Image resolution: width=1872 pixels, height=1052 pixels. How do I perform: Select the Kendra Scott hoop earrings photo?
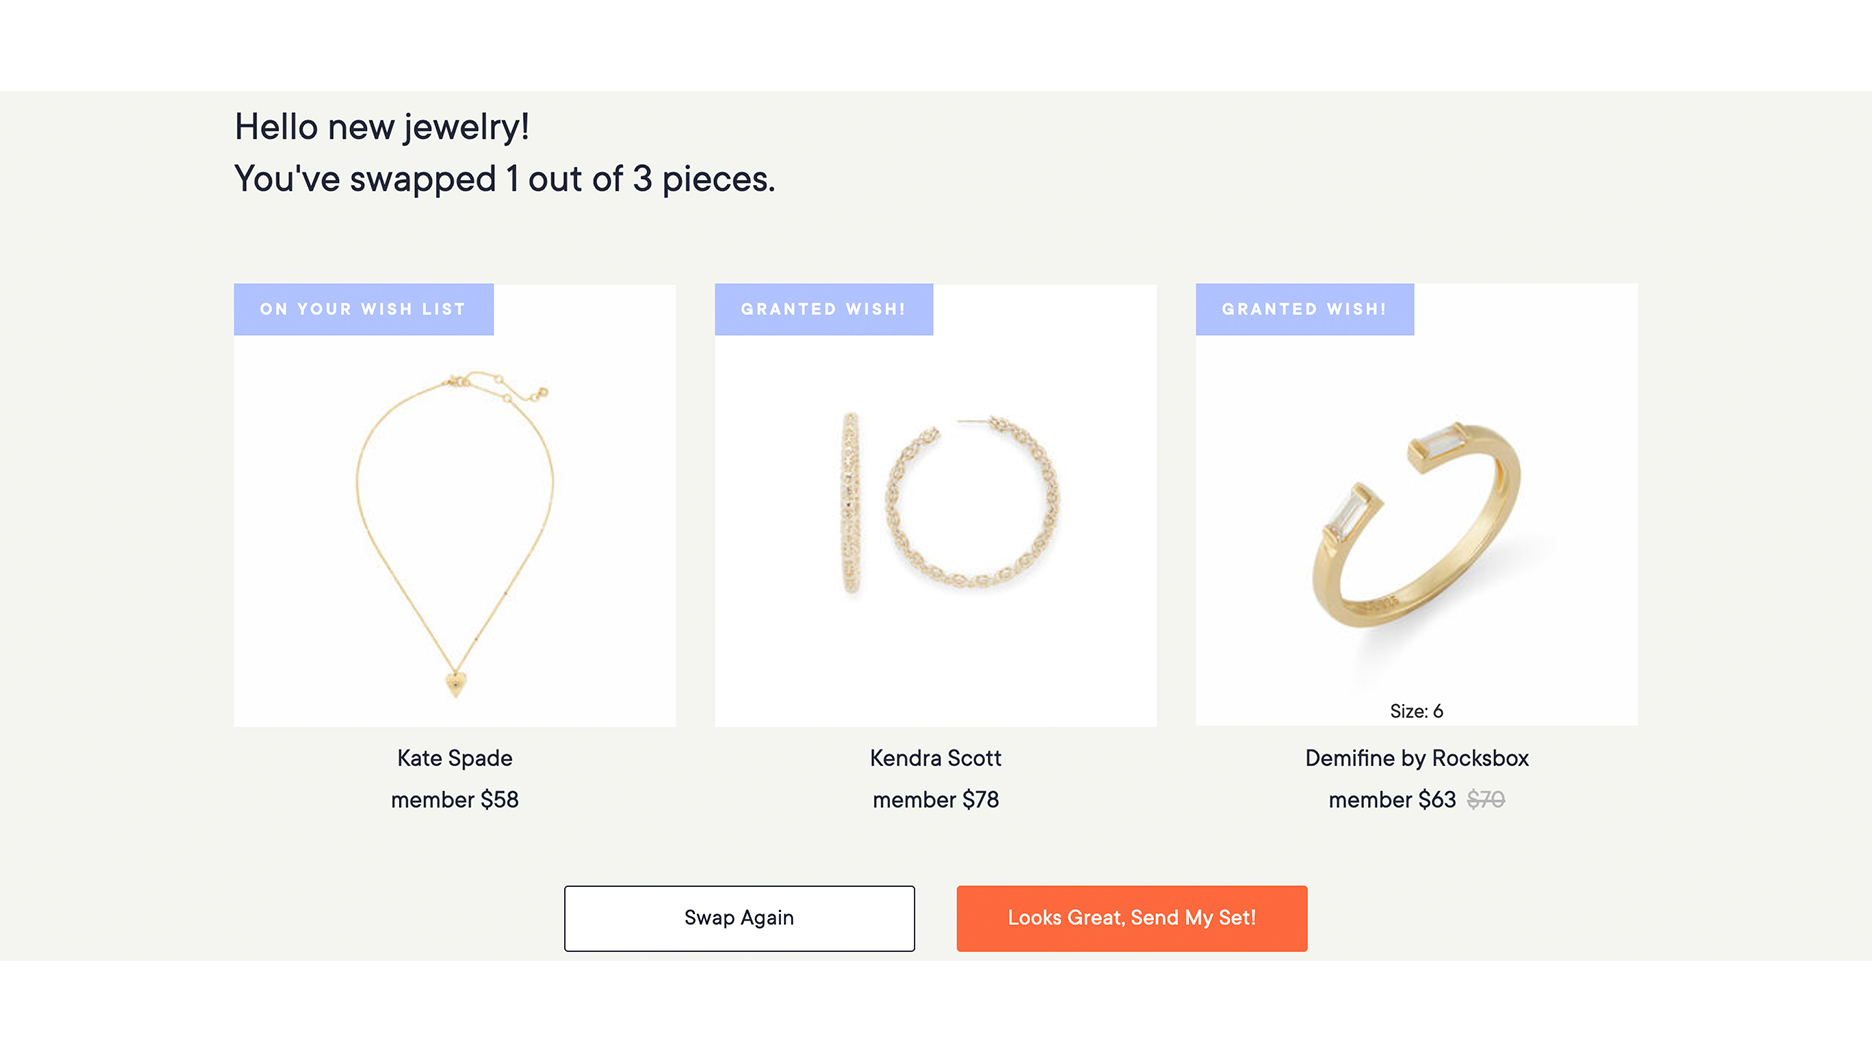936,505
